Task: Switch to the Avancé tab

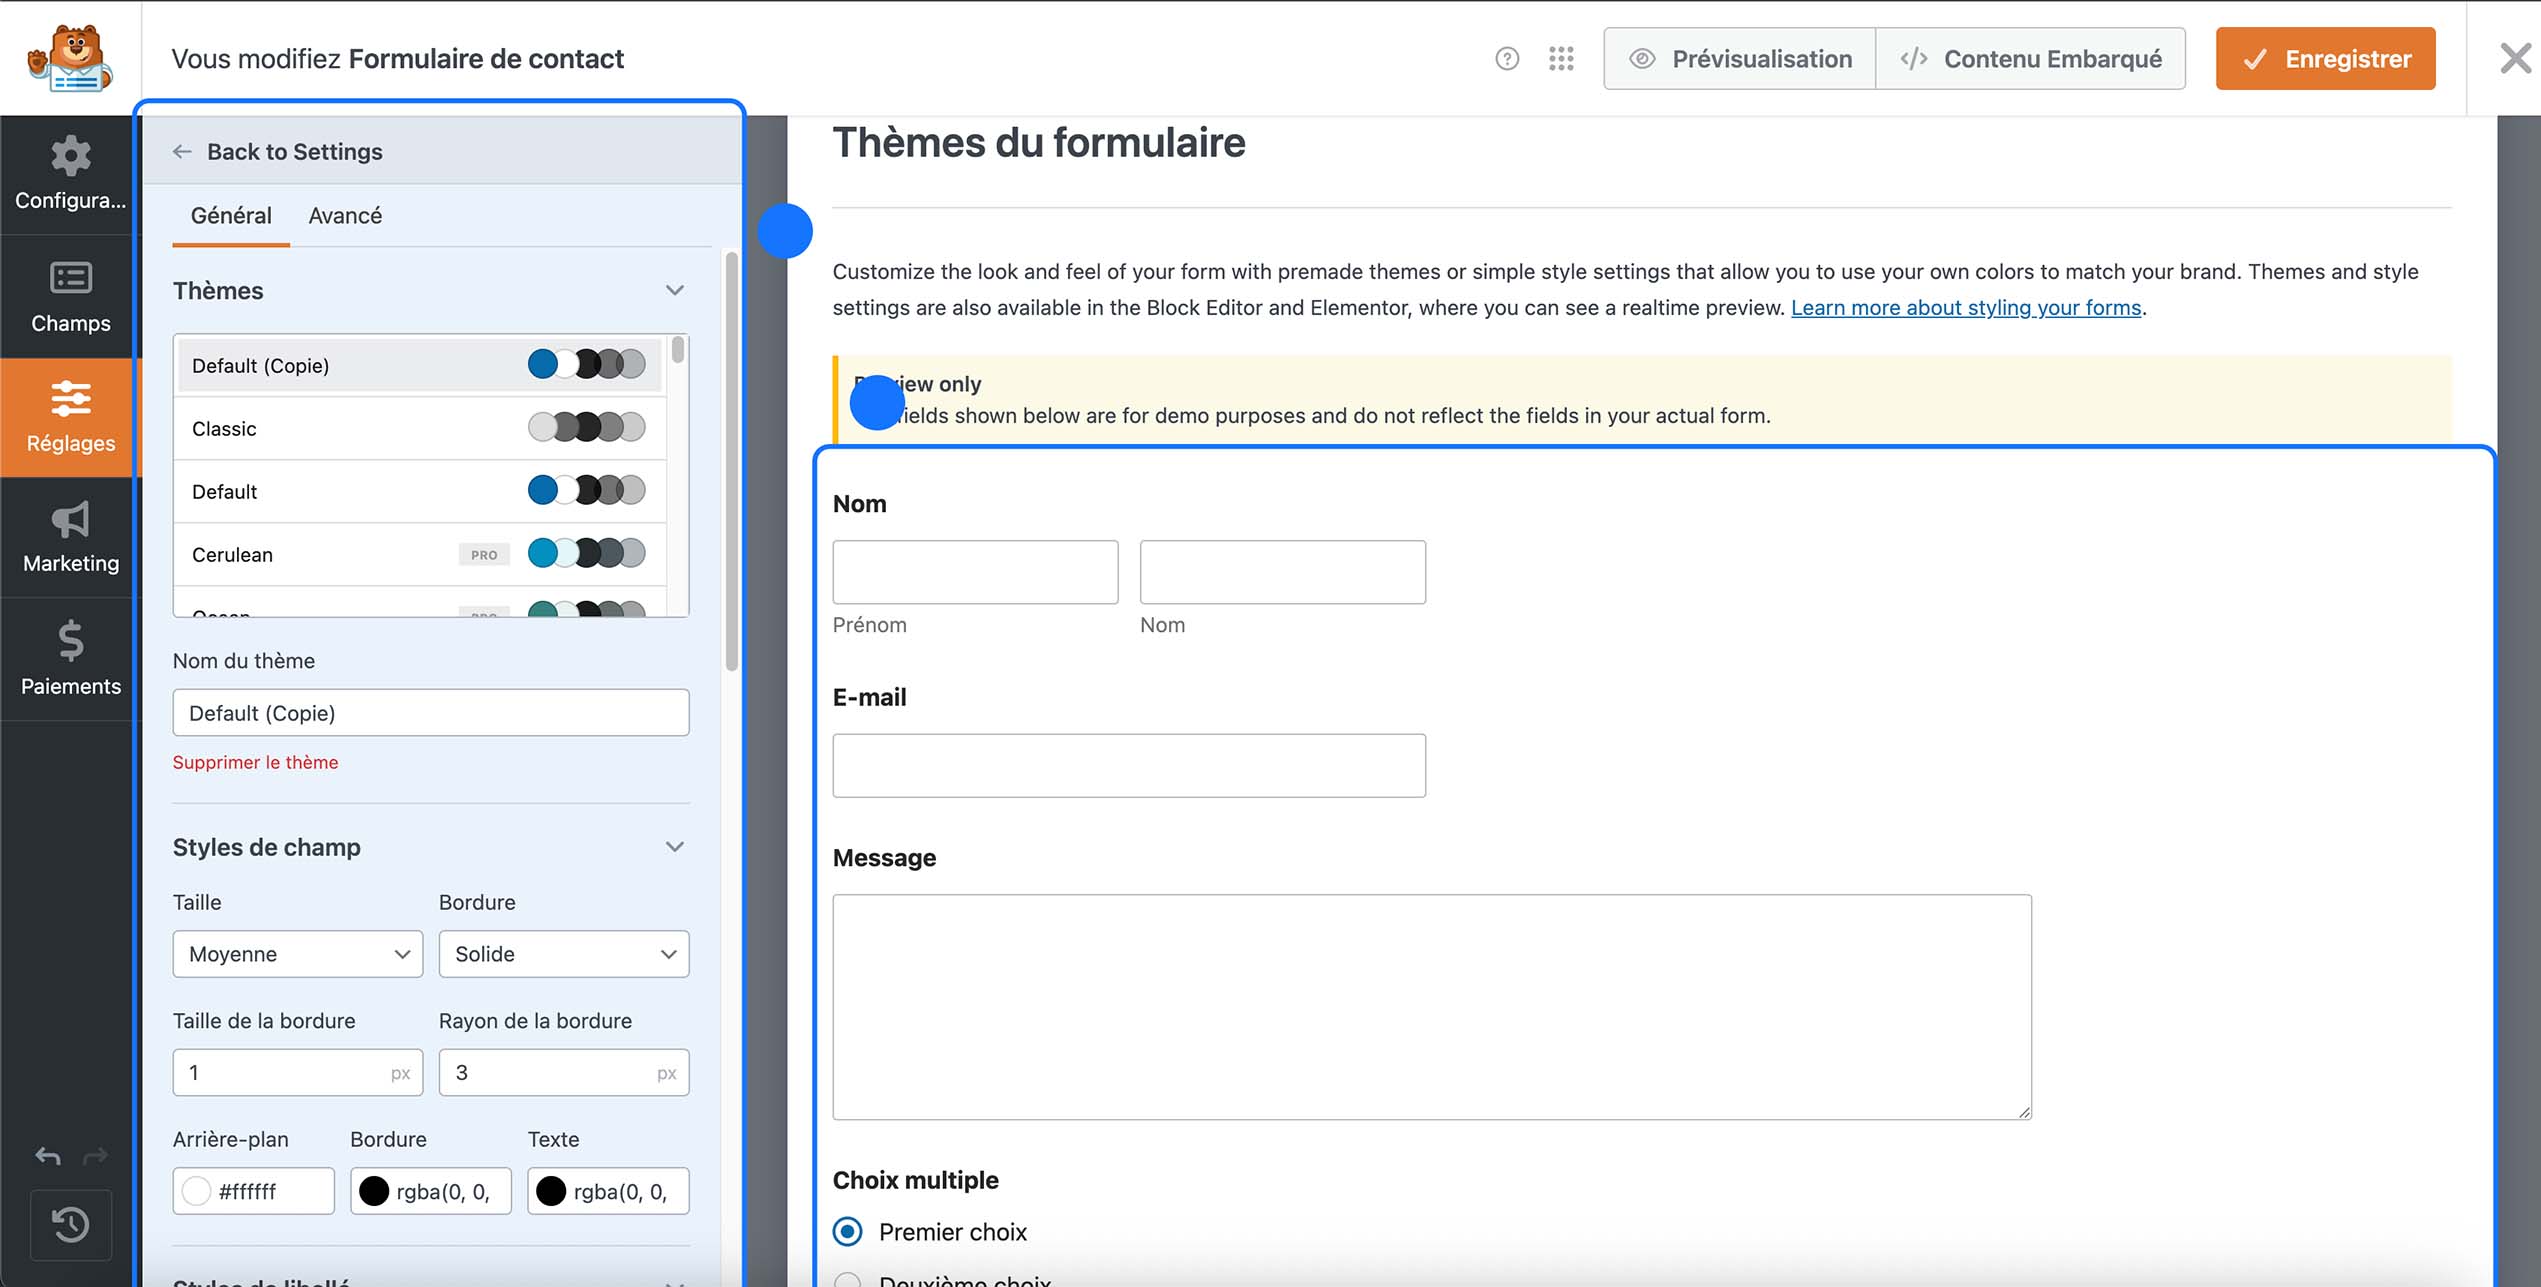Action: (344, 215)
